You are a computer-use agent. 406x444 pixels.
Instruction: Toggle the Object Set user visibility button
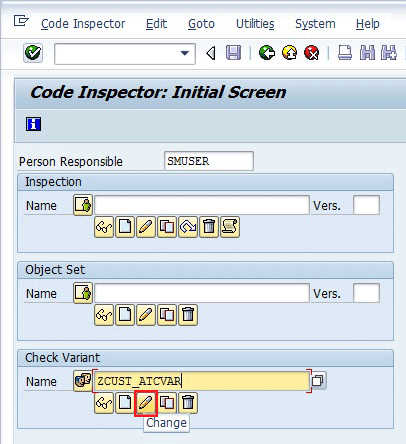(x=83, y=293)
